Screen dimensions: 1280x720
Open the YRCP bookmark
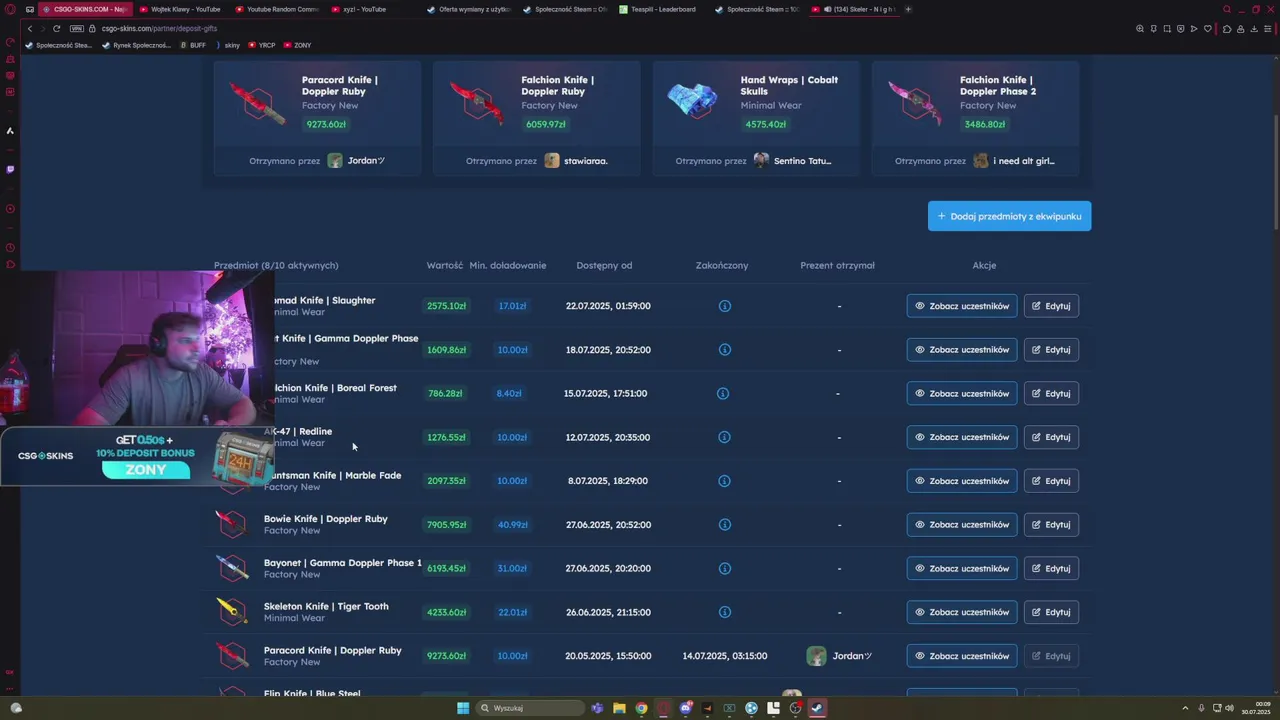(262, 45)
